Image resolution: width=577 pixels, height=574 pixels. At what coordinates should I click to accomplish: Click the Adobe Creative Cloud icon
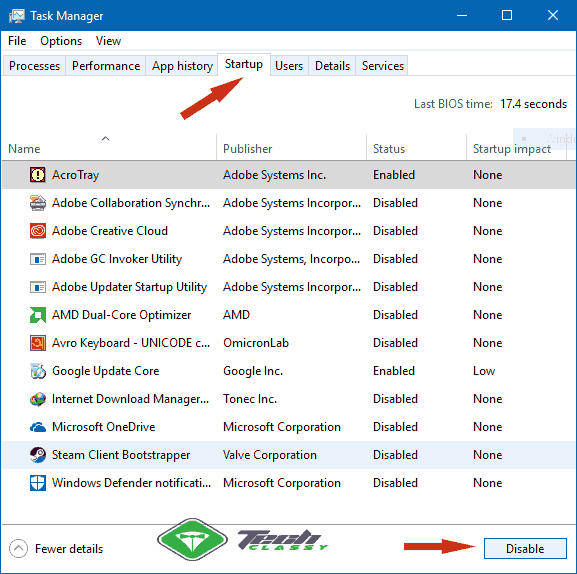coord(38,231)
